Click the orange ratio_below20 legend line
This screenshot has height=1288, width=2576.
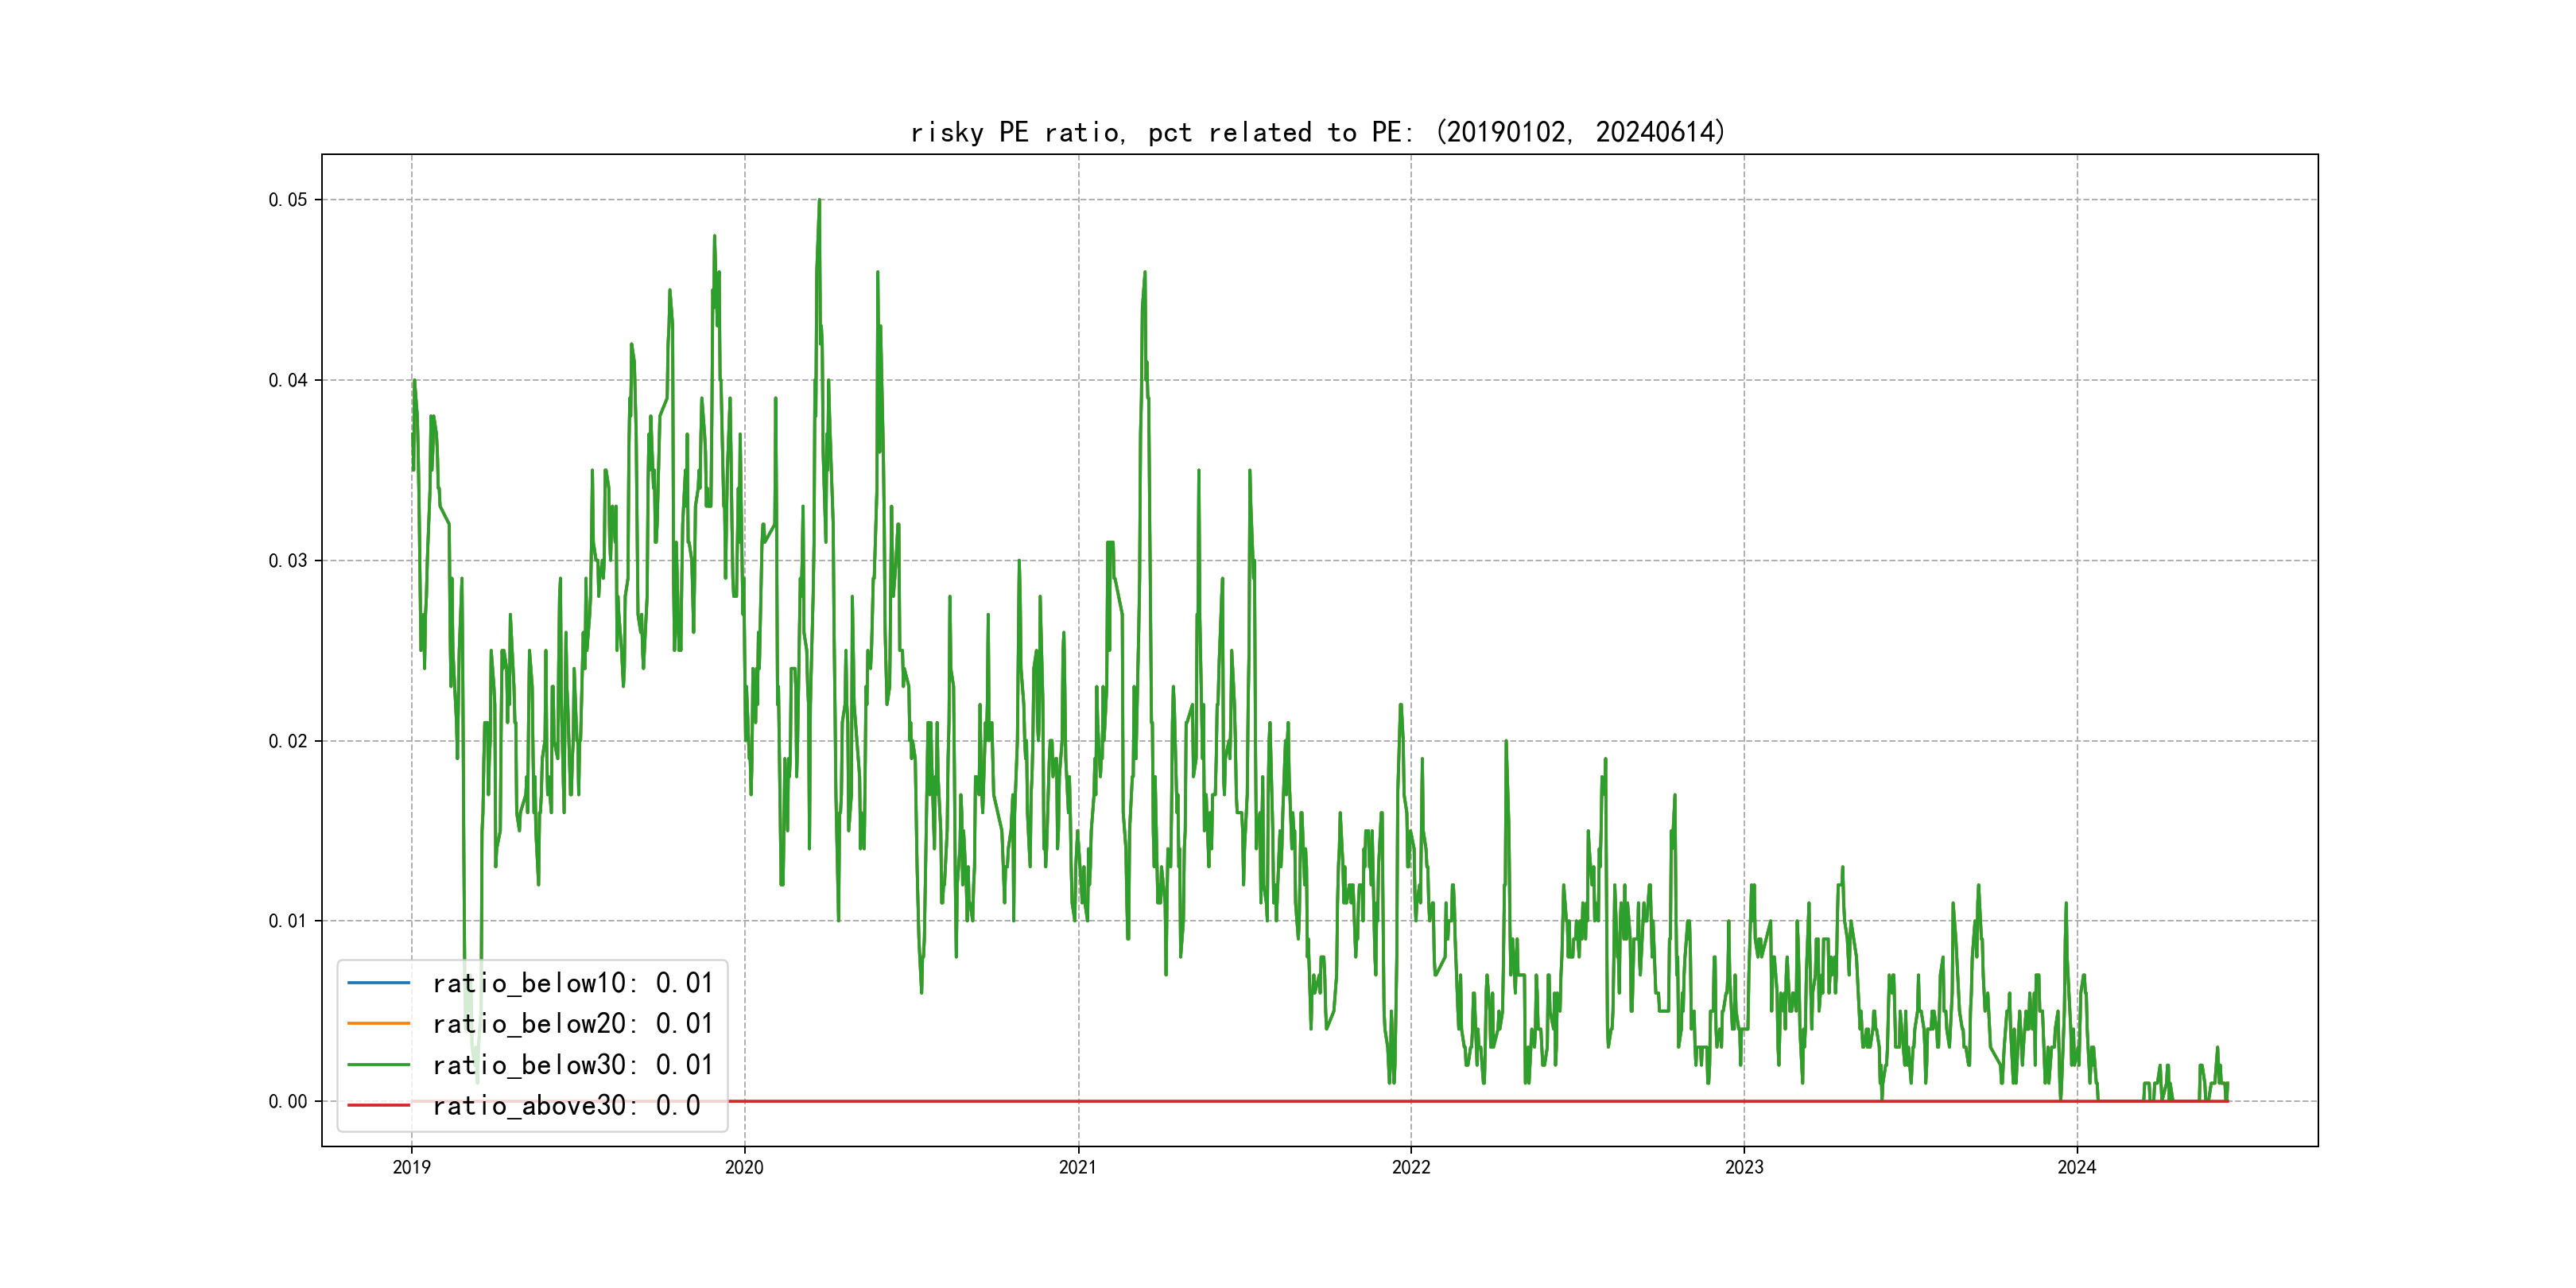tap(378, 1024)
